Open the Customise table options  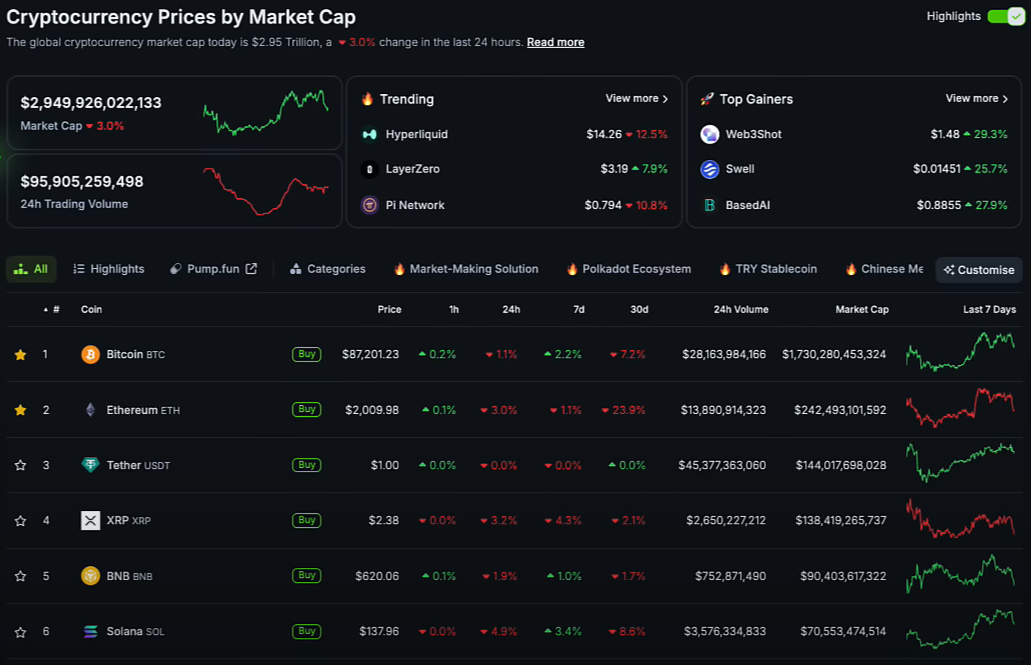pyautogui.click(x=979, y=270)
